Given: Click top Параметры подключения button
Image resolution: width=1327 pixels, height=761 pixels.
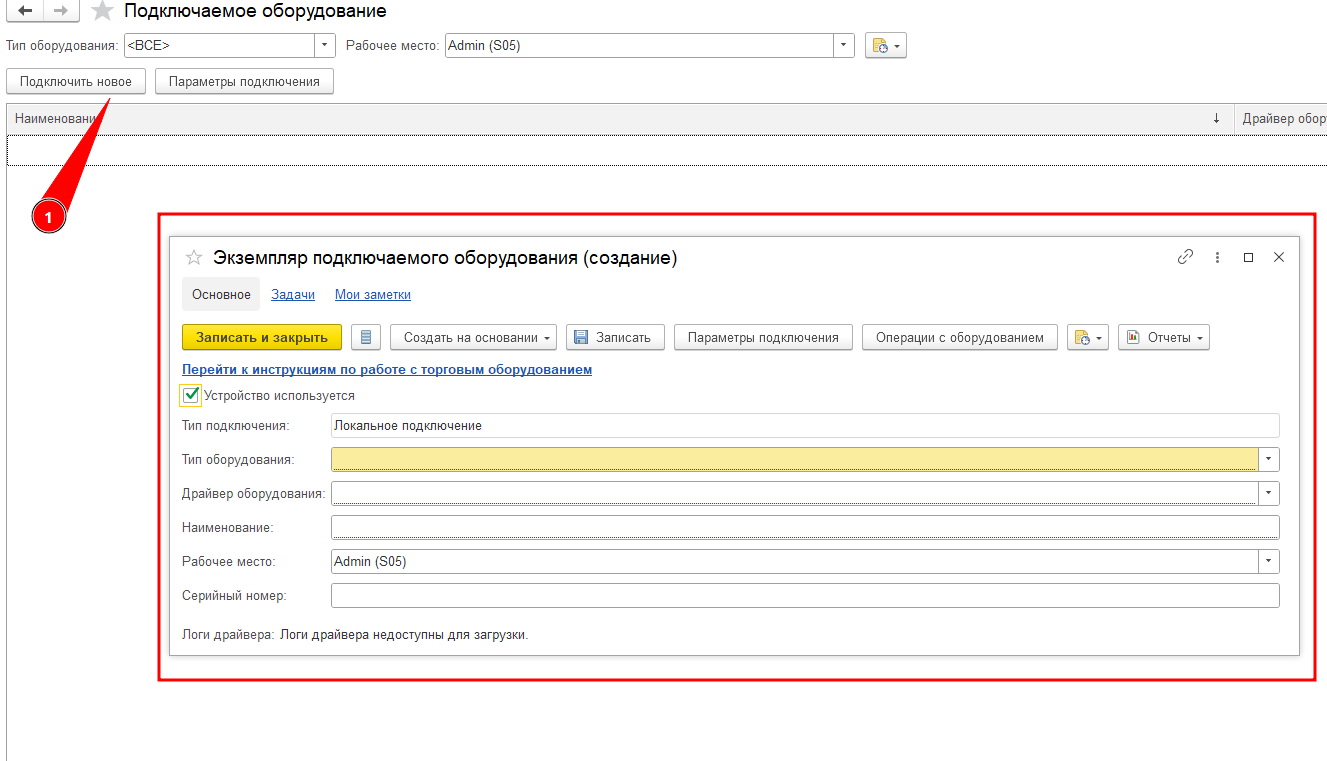Looking at the screenshot, I should 244,81.
